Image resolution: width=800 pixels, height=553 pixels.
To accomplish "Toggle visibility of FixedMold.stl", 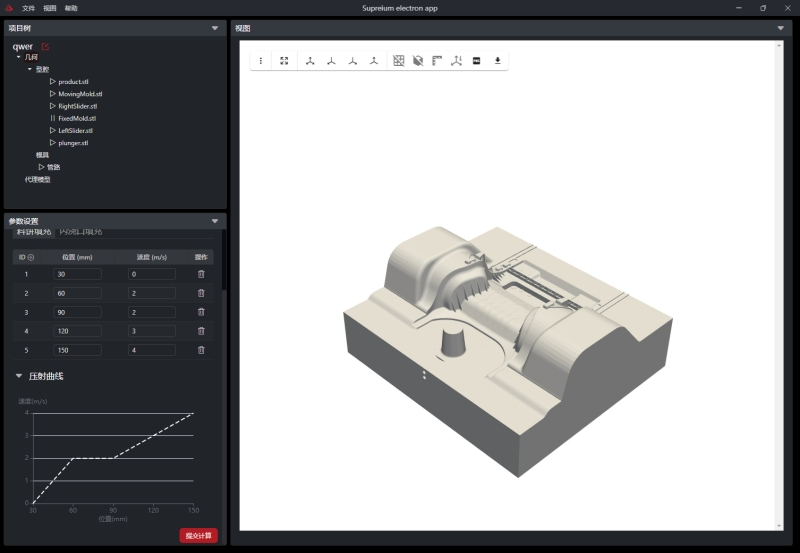I will point(52,118).
